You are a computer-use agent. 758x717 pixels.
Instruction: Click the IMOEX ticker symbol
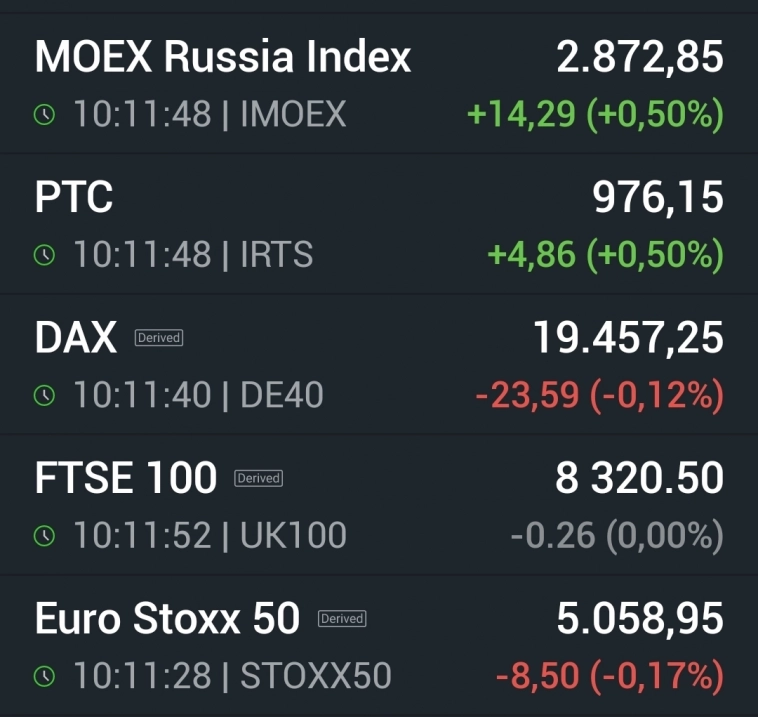pos(293,115)
